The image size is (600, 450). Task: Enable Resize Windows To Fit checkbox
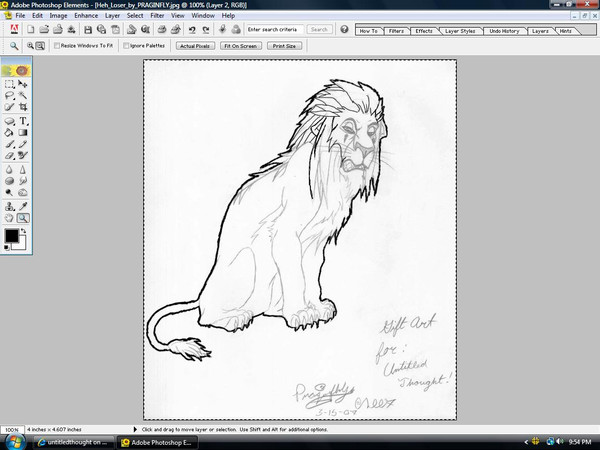pos(57,46)
